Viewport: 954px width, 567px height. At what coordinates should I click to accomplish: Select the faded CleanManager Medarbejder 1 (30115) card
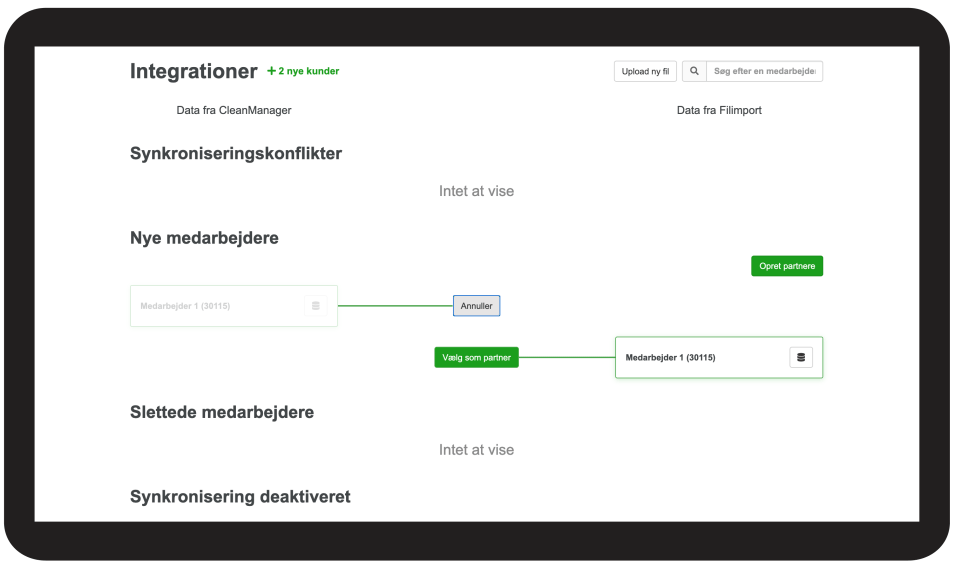(x=234, y=306)
